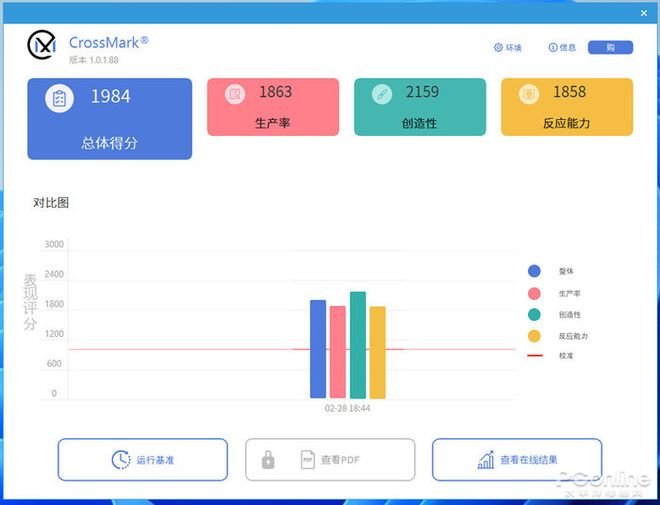The width and height of the screenshot is (660, 505).
Task: Select the 创造性 2159 score card
Action: [420, 107]
